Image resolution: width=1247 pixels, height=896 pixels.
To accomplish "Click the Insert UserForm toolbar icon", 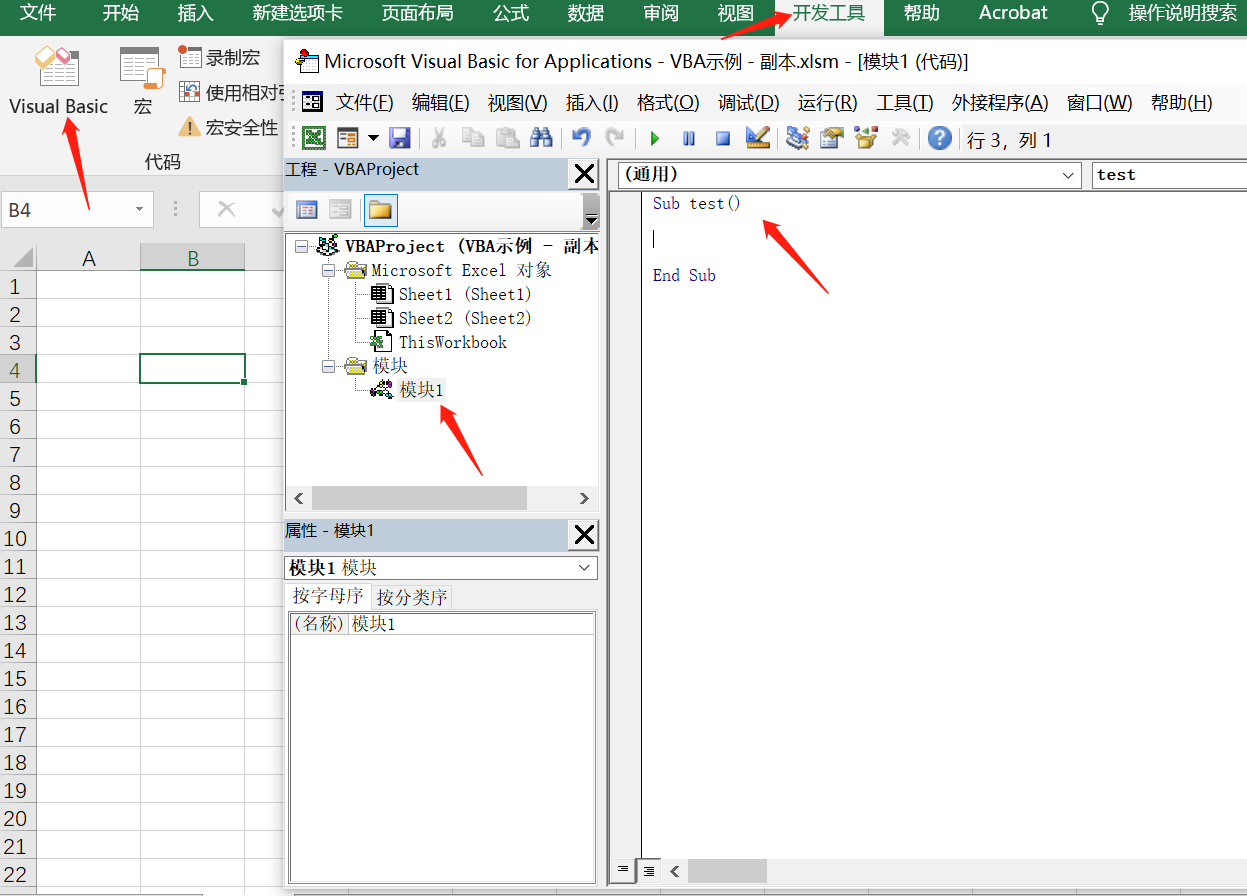I will [x=348, y=138].
